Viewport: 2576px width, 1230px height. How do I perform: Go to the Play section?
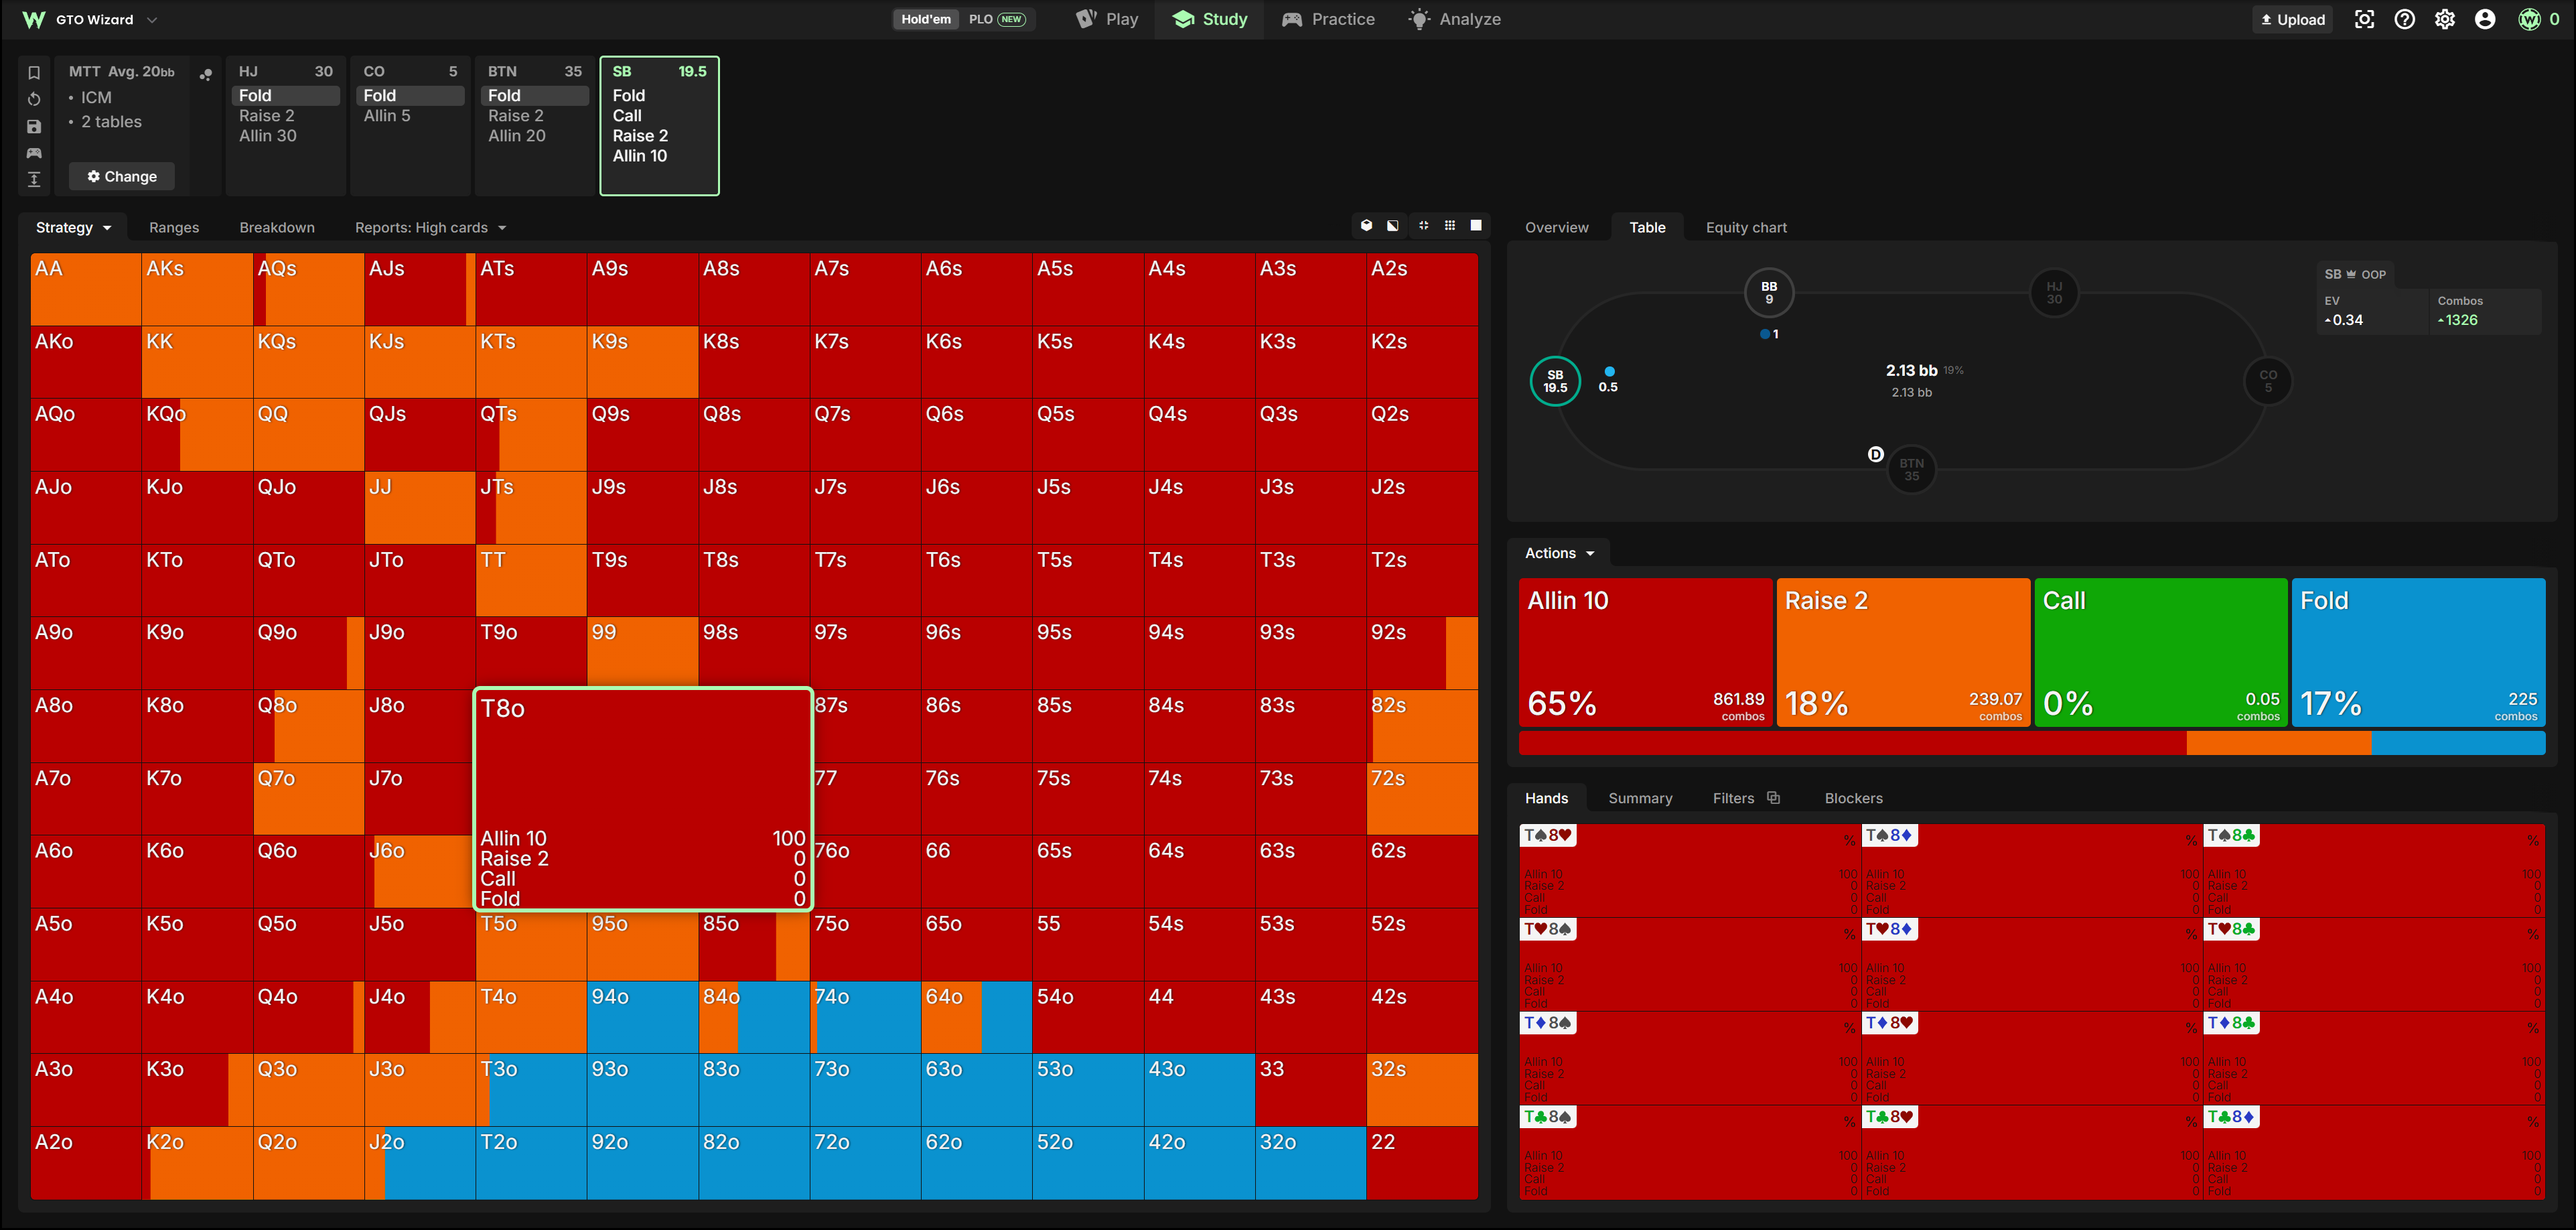[x=1107, y=19]
